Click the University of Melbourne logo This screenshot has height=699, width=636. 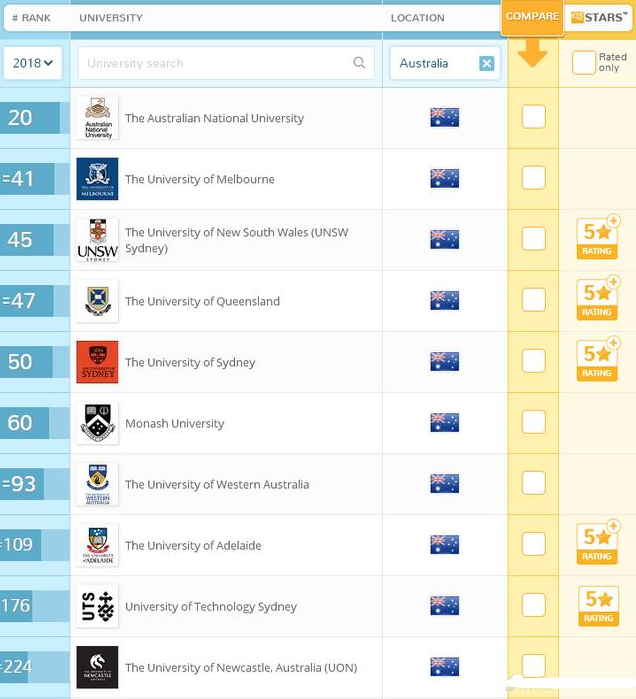(97, 179)
